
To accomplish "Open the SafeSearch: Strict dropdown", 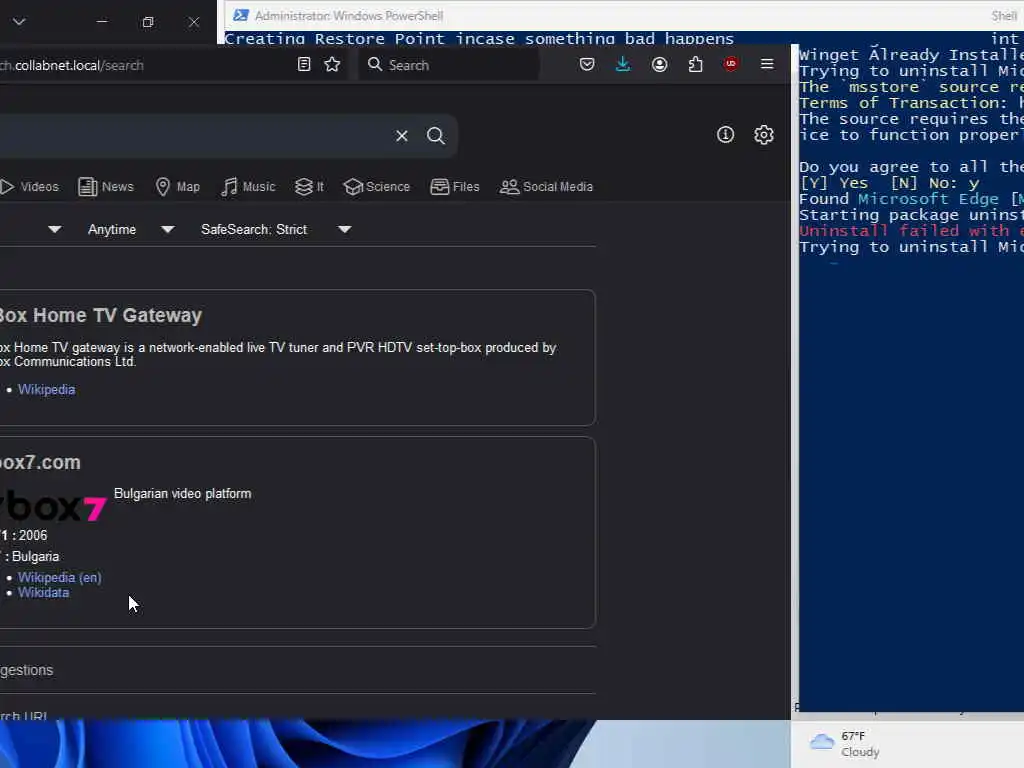I will point(276,229).
